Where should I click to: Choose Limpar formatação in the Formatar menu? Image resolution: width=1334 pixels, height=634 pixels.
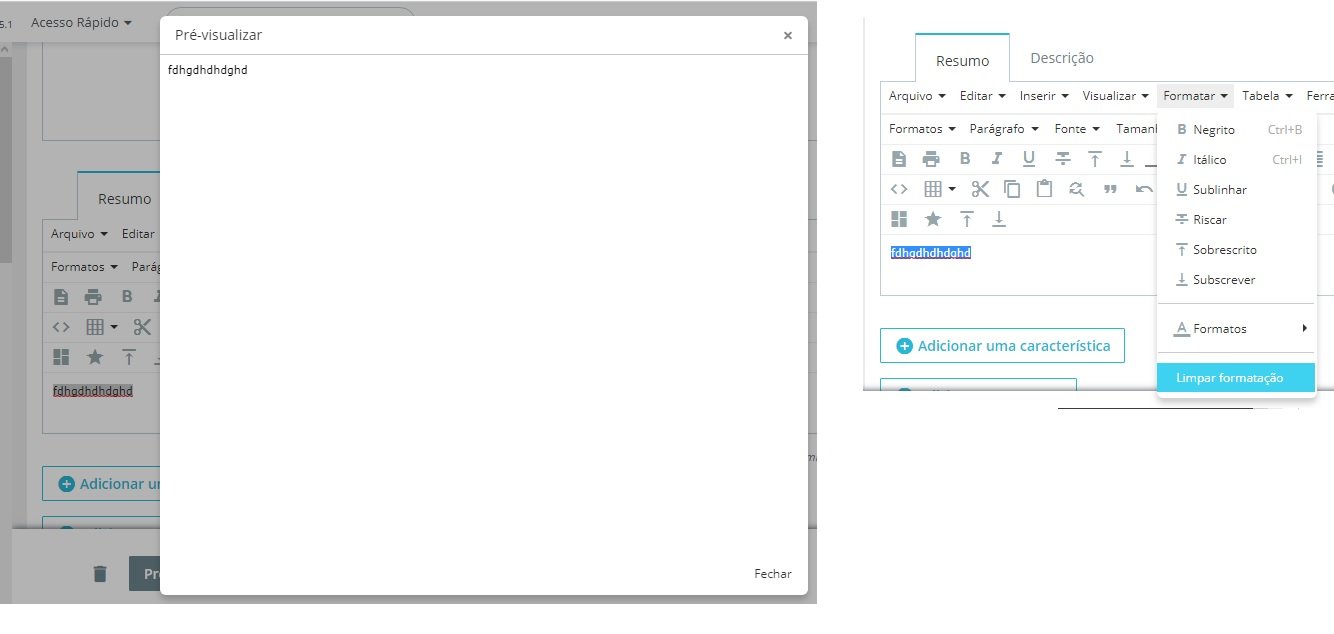pos(1235,378)
